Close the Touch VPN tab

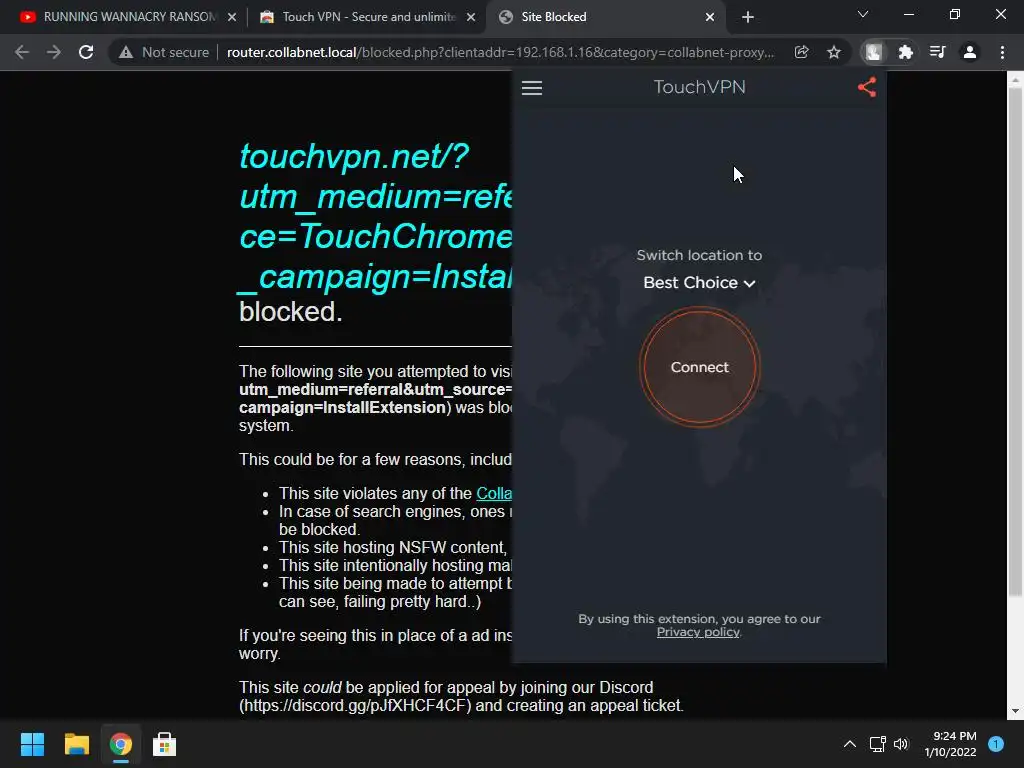click(471, 18)
